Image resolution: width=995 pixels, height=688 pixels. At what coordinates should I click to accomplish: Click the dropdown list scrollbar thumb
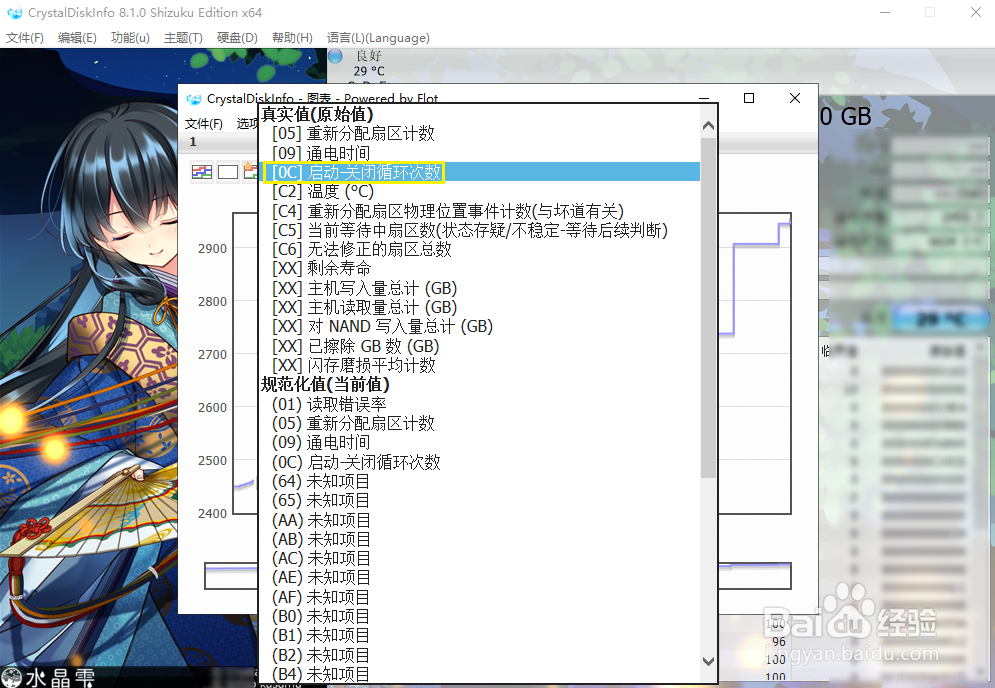click(708, 308)
